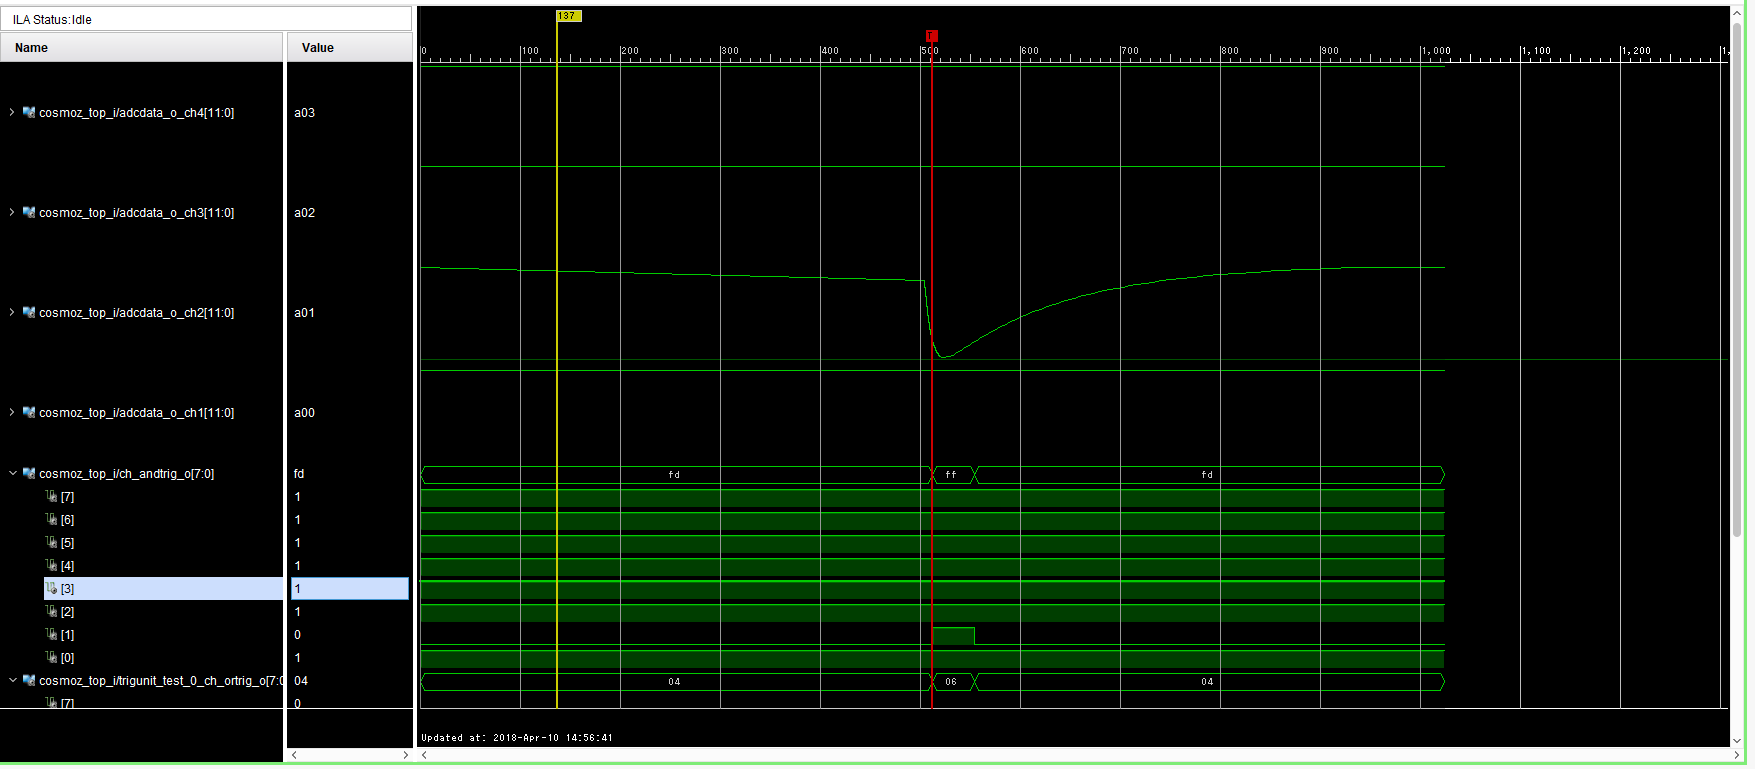The image size is (1755, 769).
Task: Click the waveform vertical scrollbar down arrow
Action: click(x=1737, y=740)
